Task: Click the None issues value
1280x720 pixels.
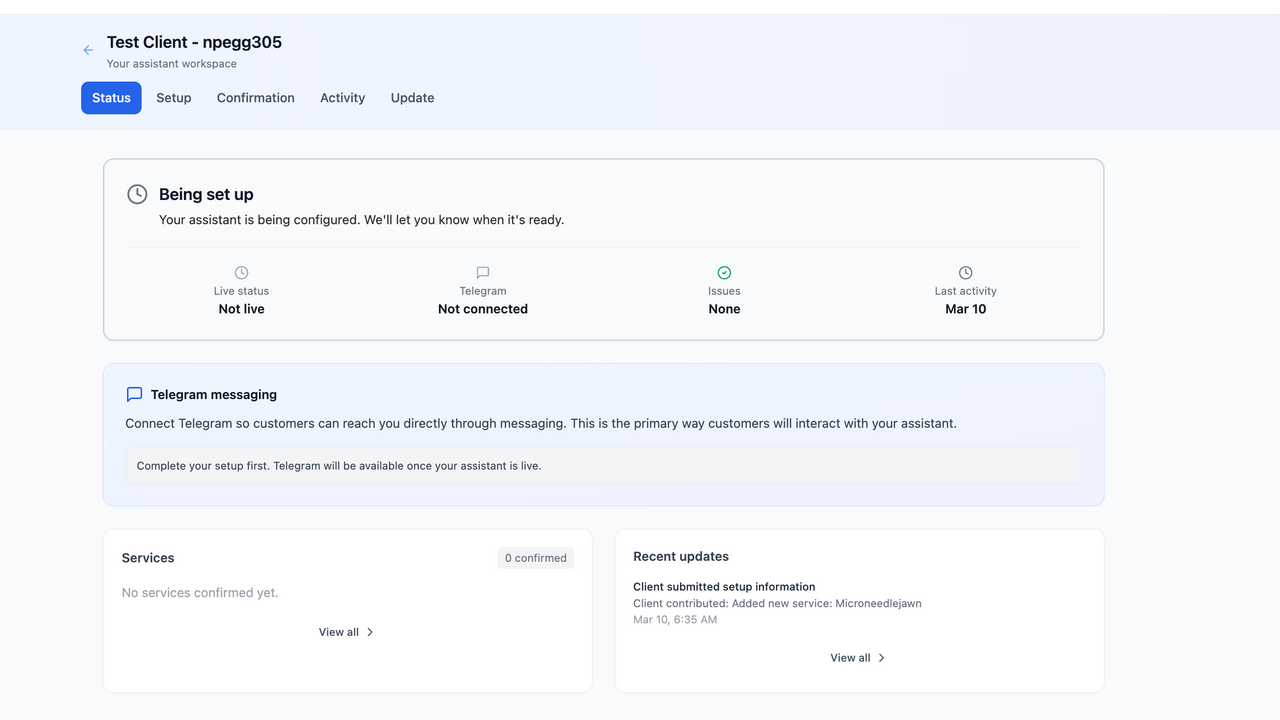Action: click(724, 309)
